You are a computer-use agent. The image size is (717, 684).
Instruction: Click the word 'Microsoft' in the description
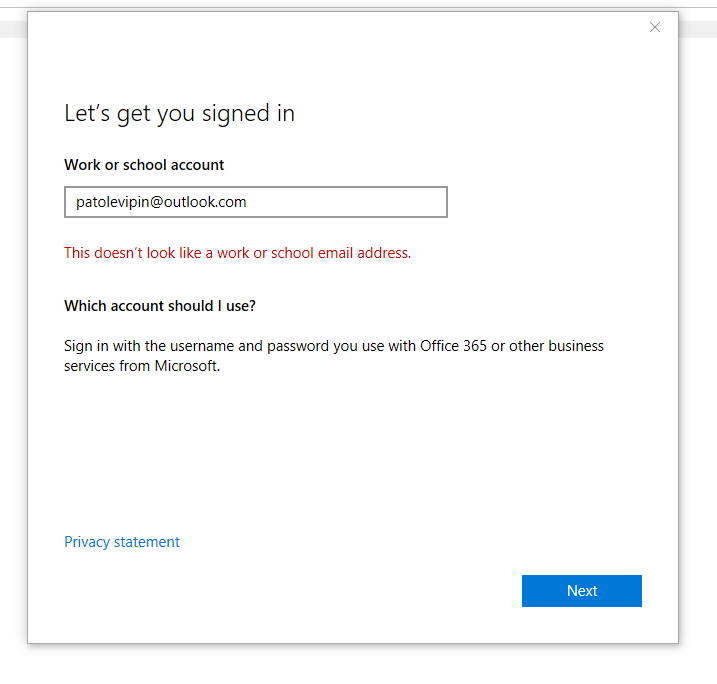pos(187,366)
